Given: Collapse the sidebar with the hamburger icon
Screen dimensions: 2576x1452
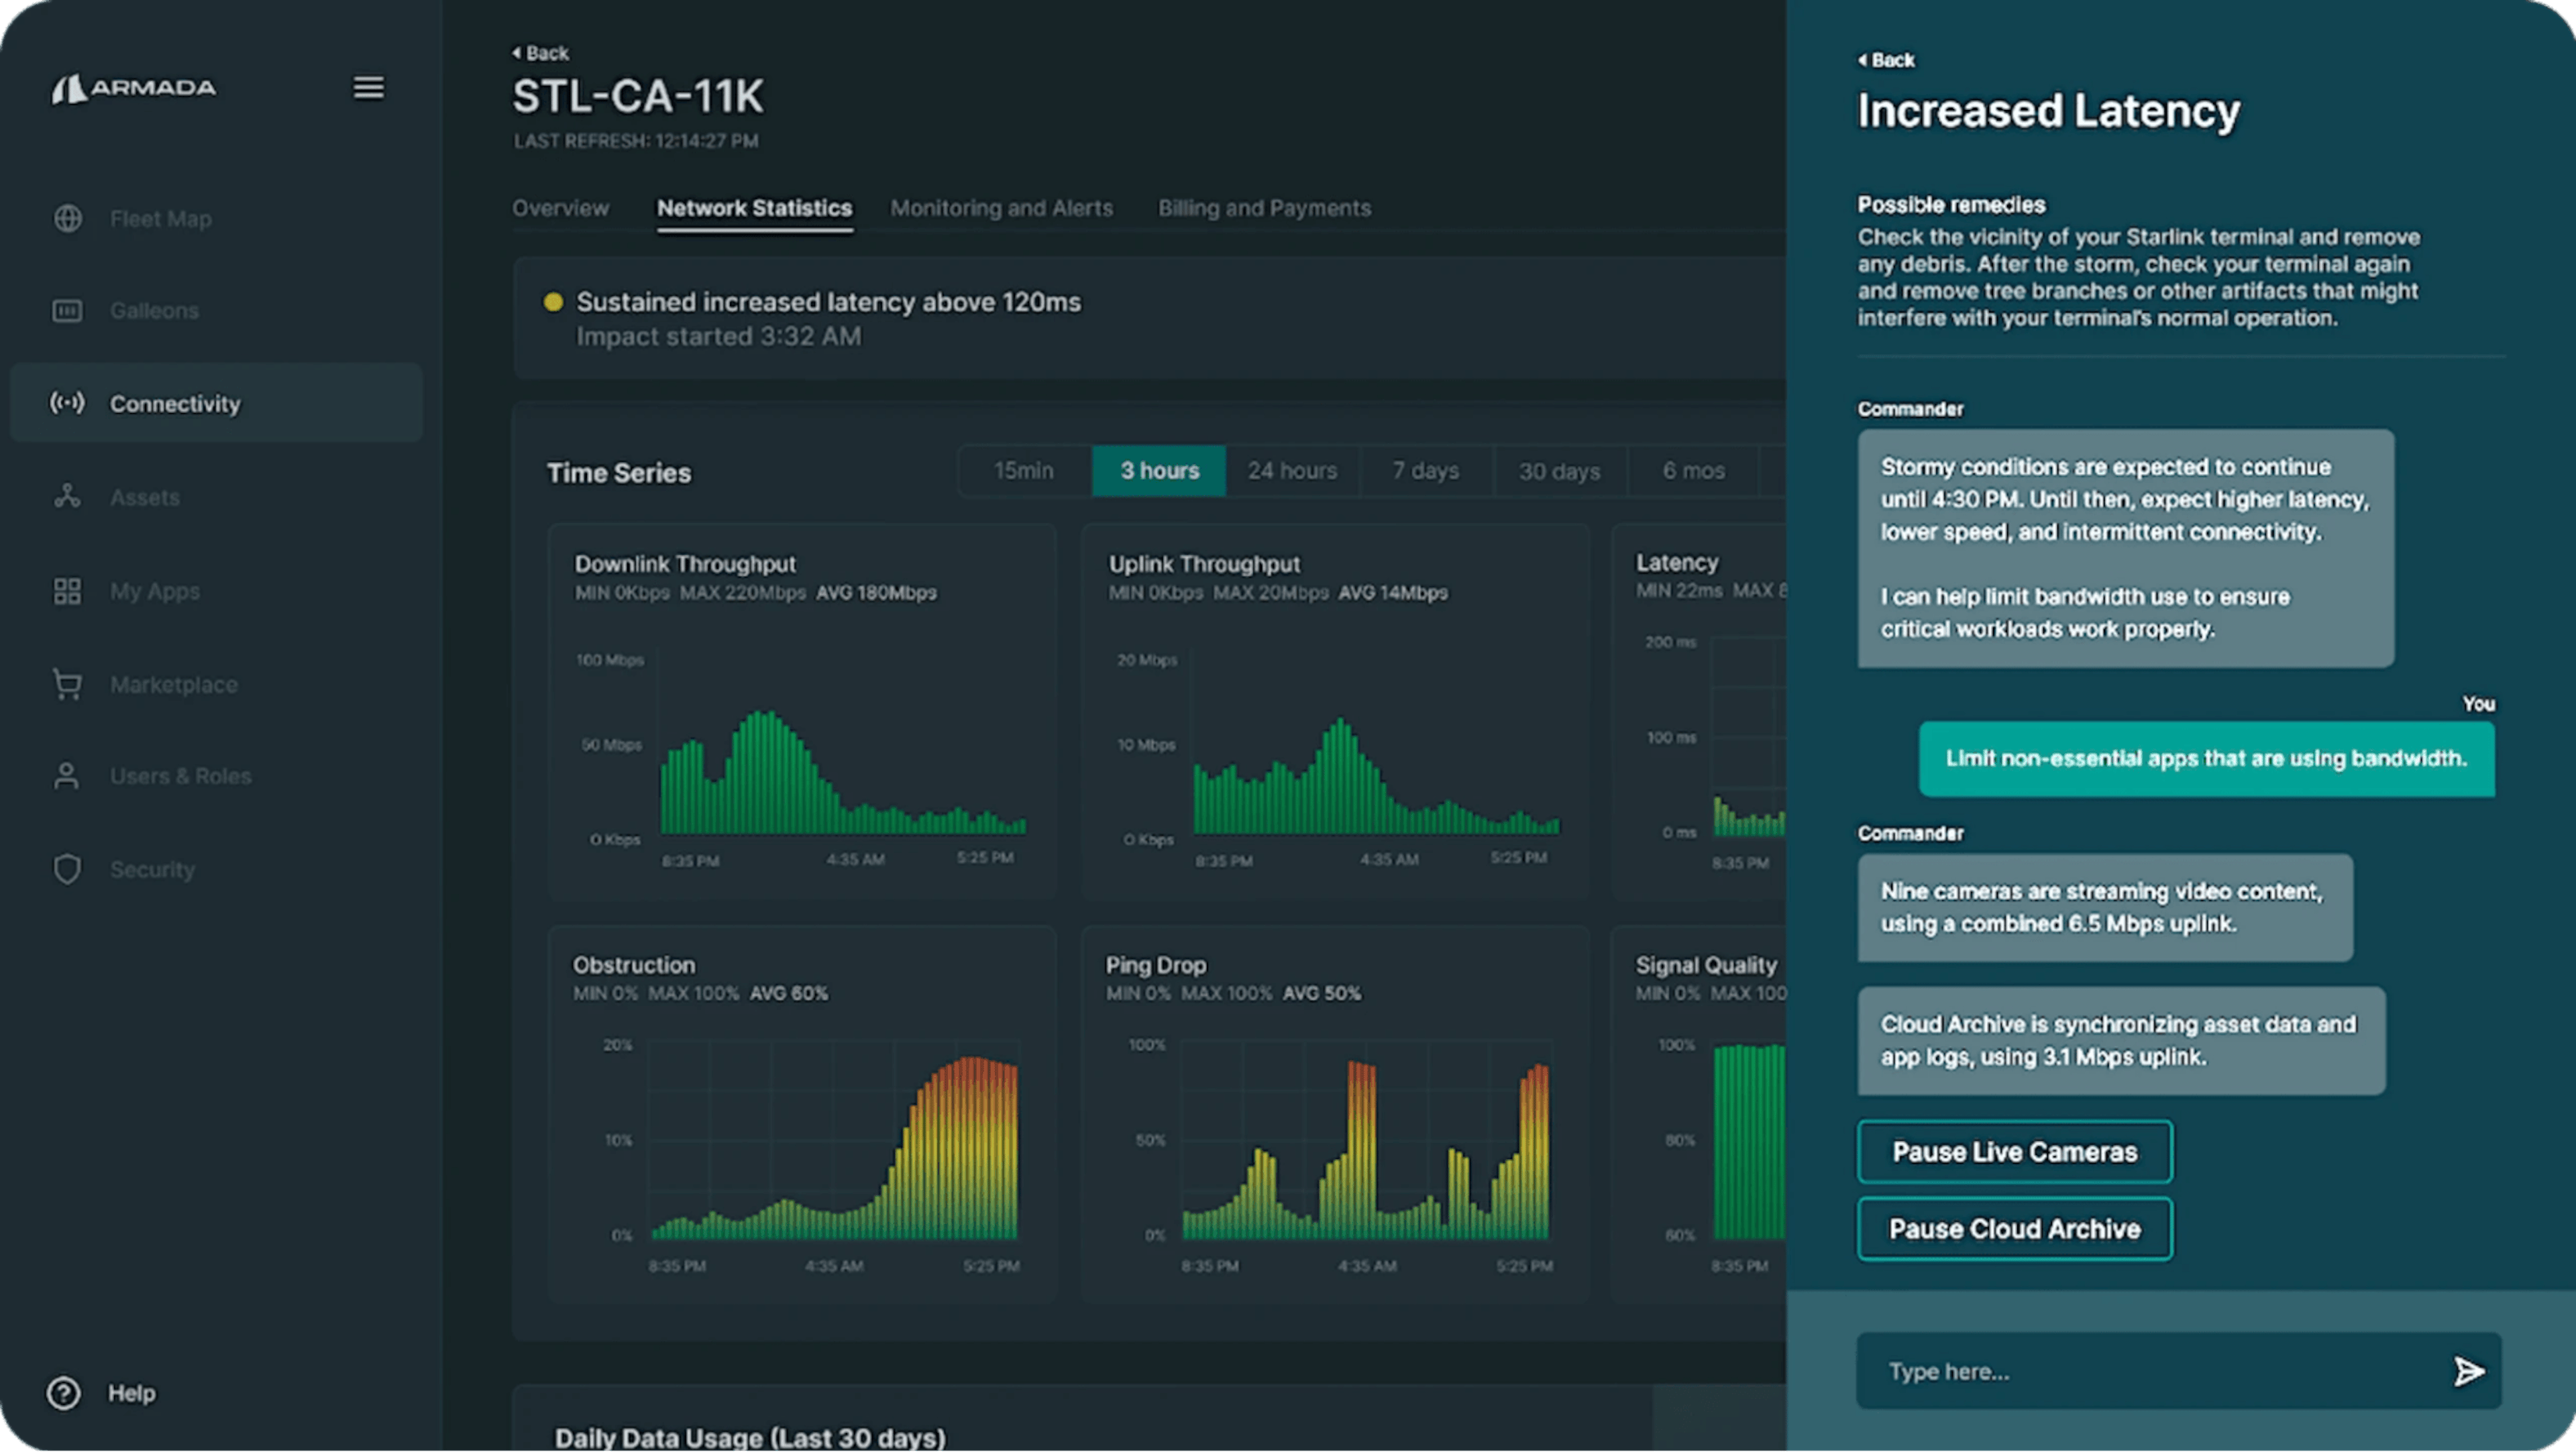Looking at the screenshot, I should [x=368, y=88].
